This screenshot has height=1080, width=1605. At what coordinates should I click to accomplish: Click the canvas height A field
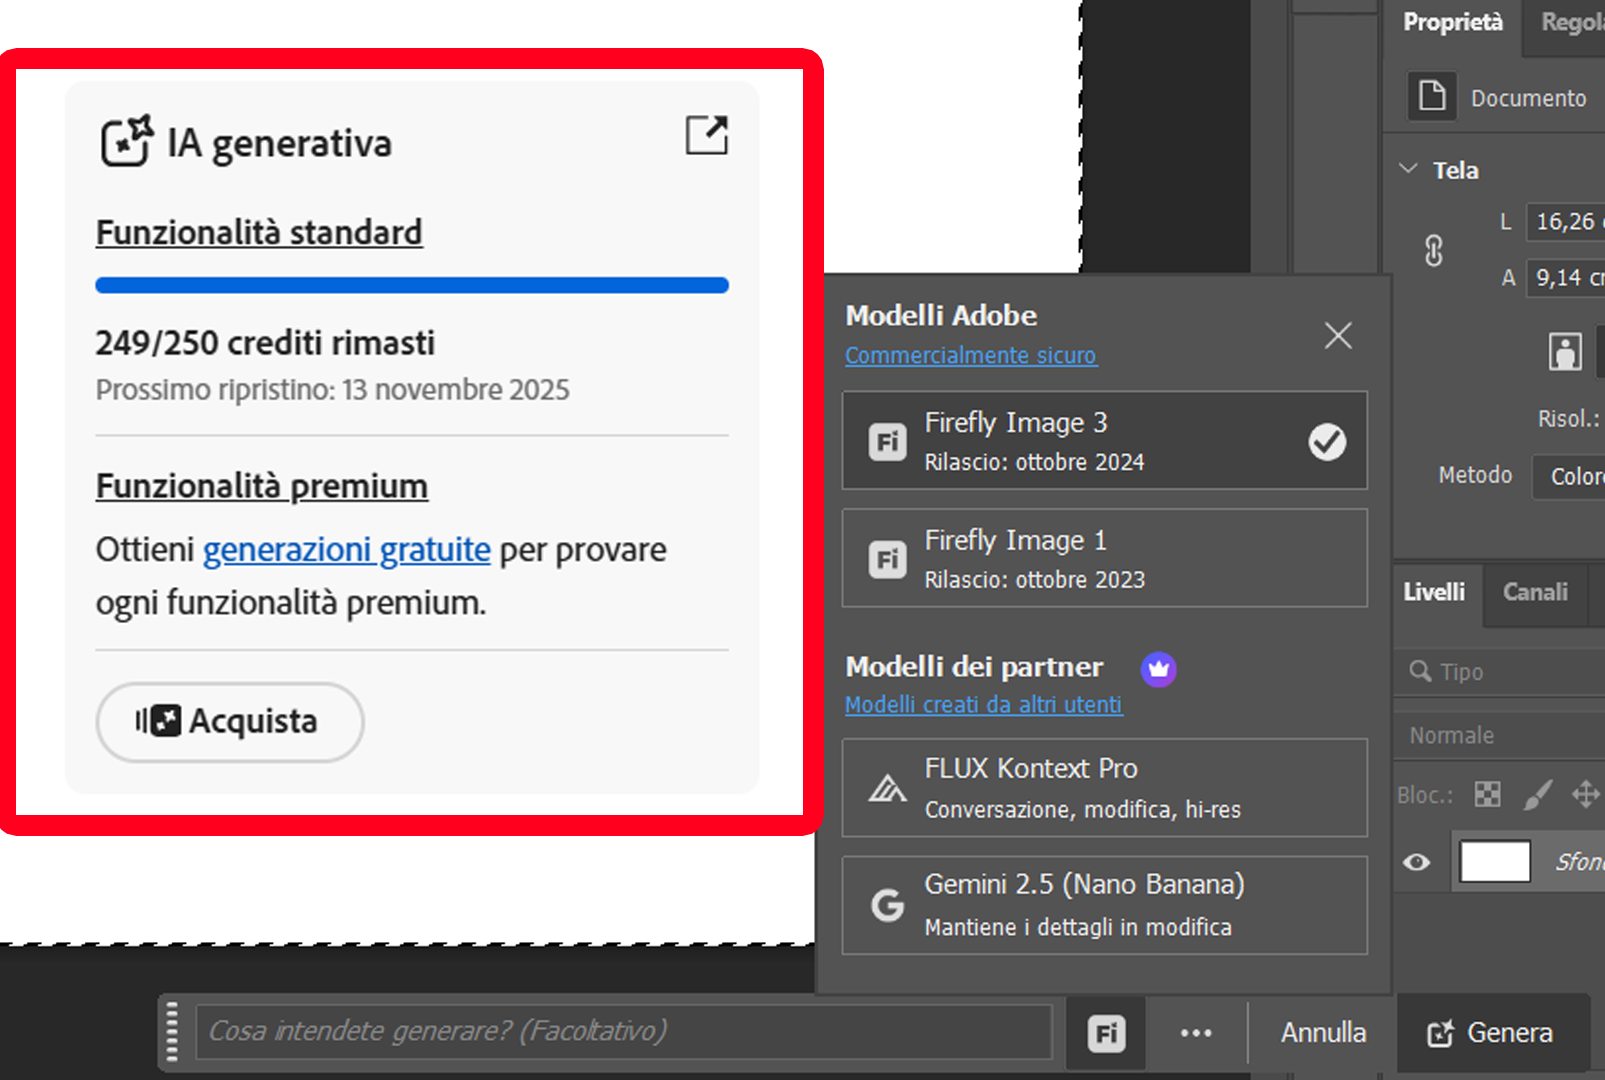(x=1565, y=278)
